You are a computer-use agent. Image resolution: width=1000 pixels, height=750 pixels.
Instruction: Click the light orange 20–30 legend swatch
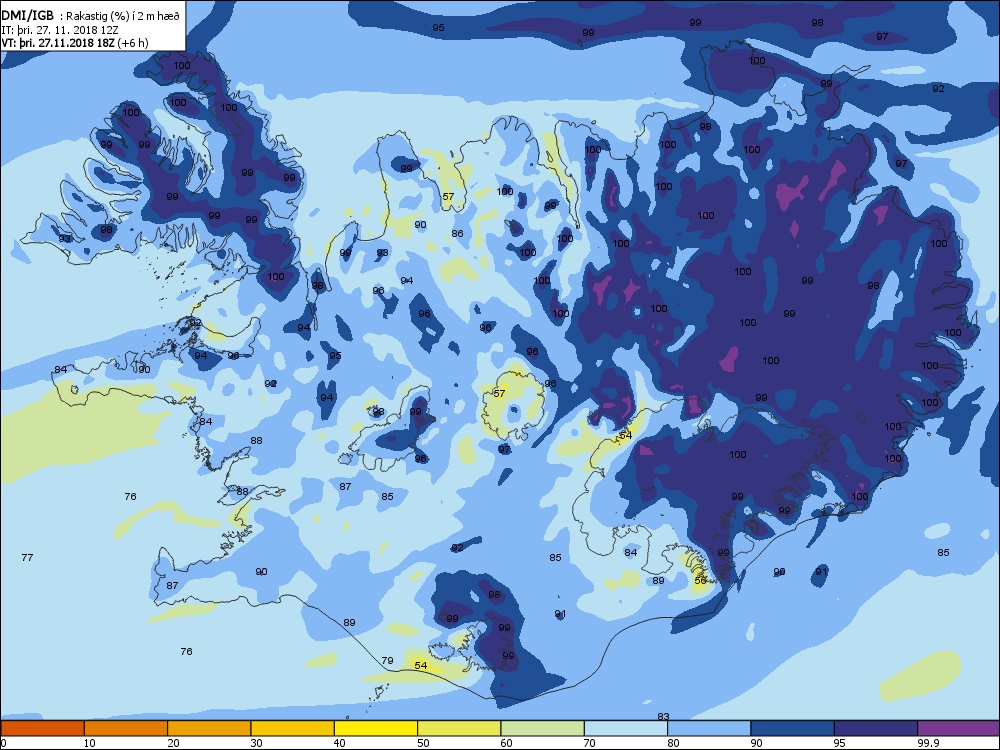click(209, 728)
